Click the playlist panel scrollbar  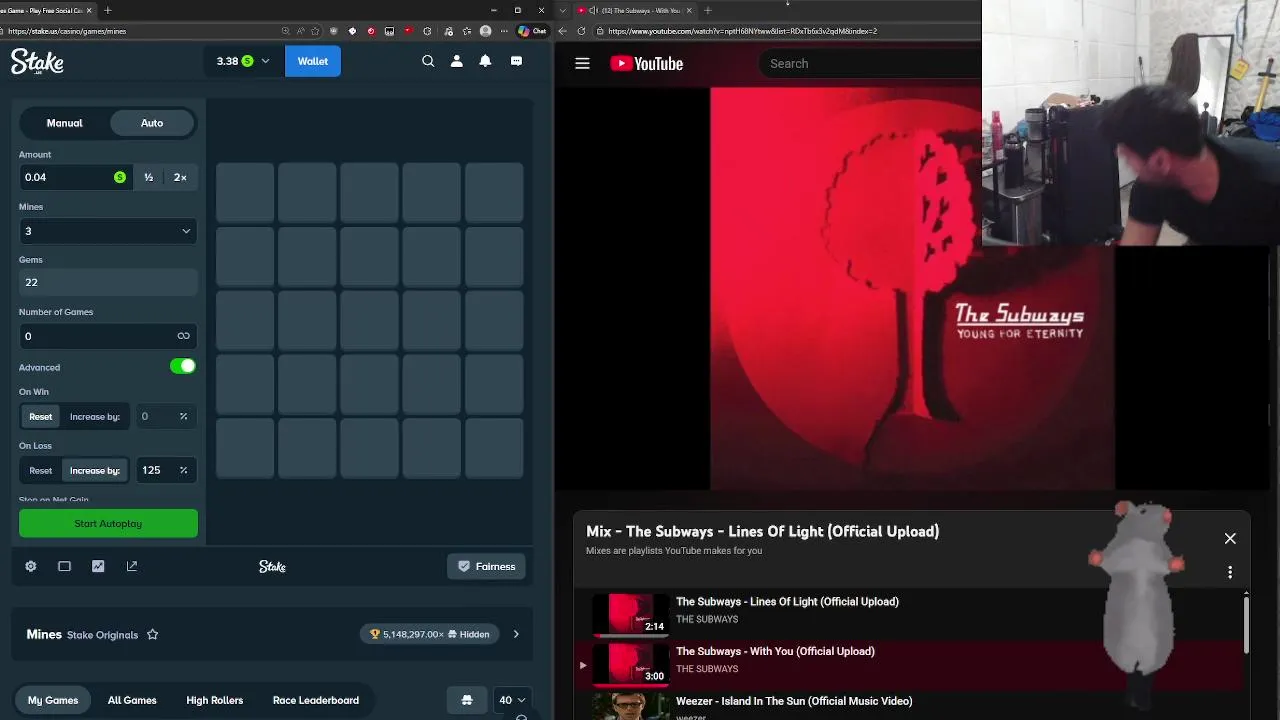(1246, 625)
